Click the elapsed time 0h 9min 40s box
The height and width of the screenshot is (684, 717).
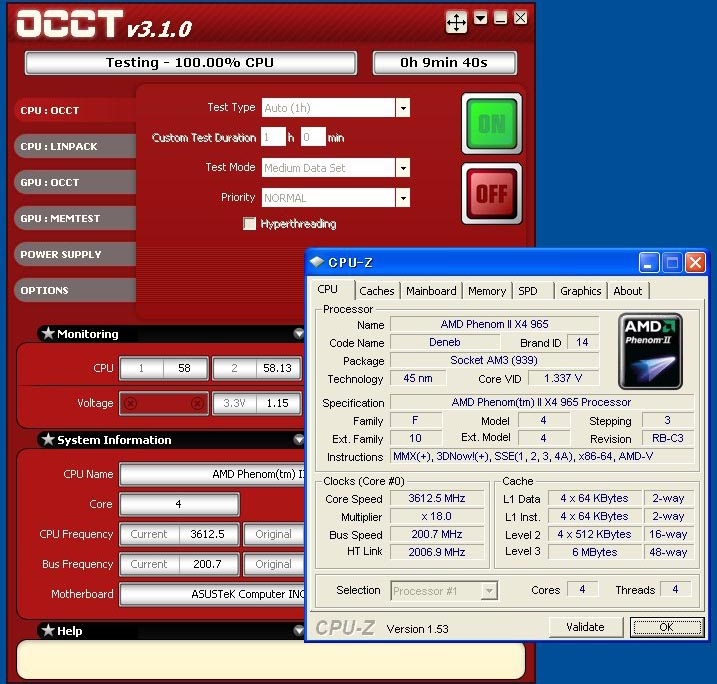[x=444, y=63]
